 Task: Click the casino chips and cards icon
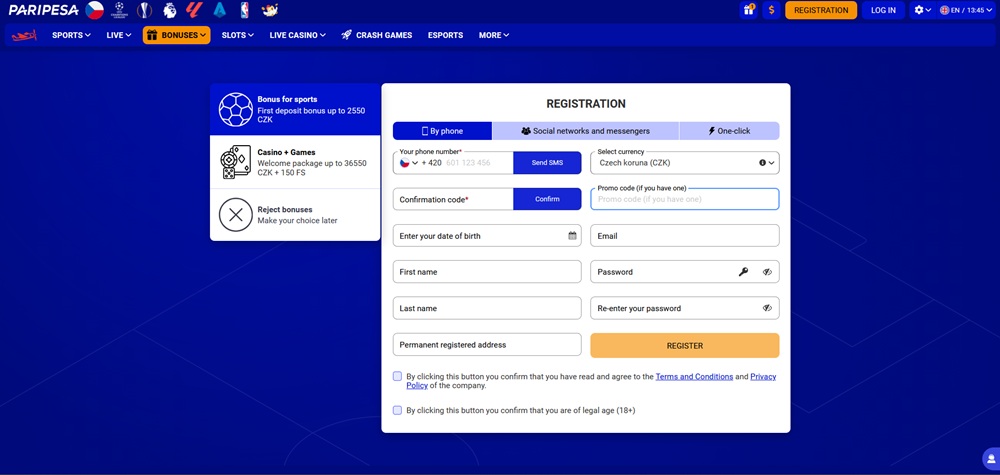pos(235,162)
